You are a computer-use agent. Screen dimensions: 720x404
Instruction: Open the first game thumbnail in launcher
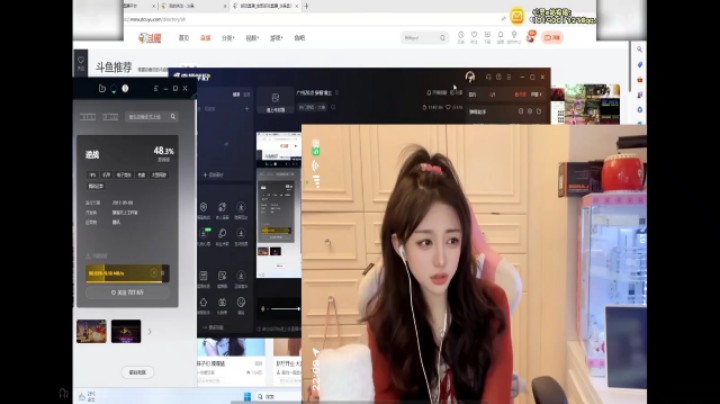point(91,331)
